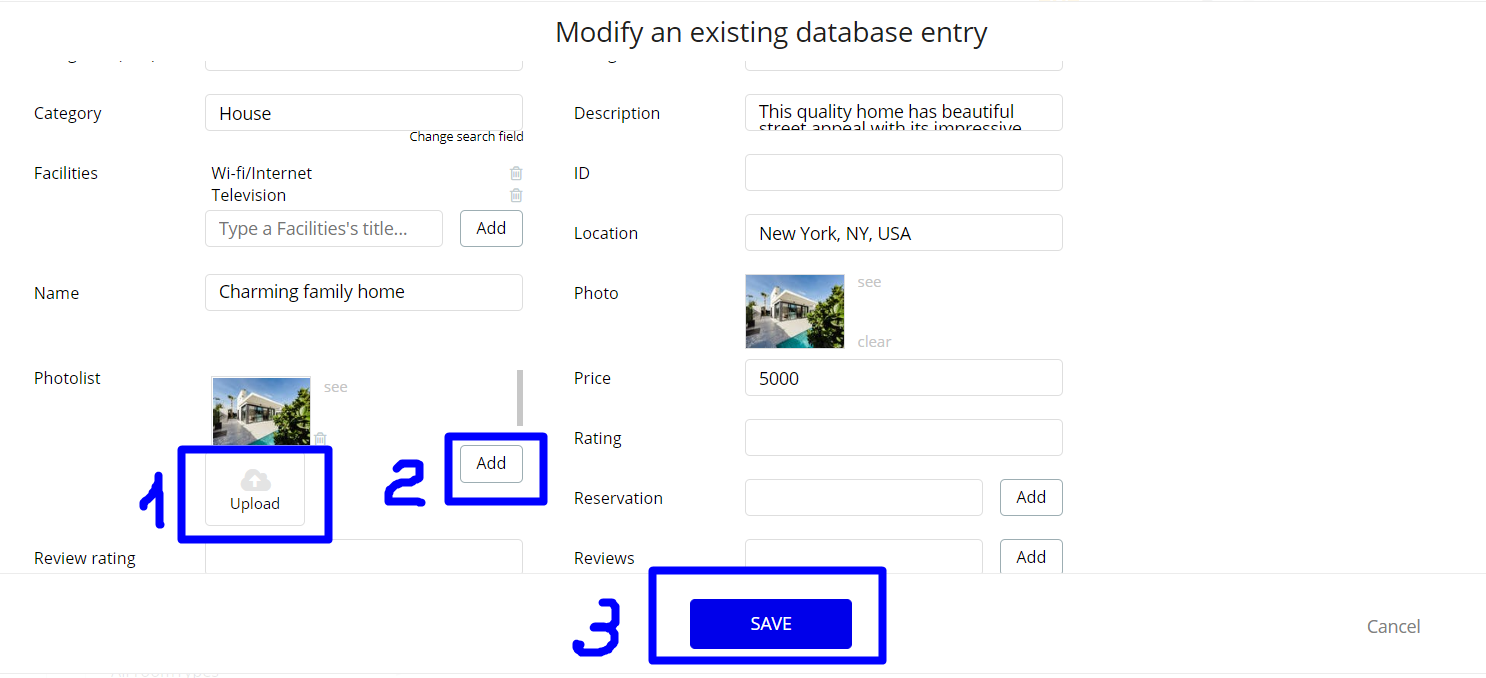Delete the Wi-fi/Internet facility with trash icon
The width and height of the screenshot is (1486, 678).
pyautogui.click(x=516, y=173)
